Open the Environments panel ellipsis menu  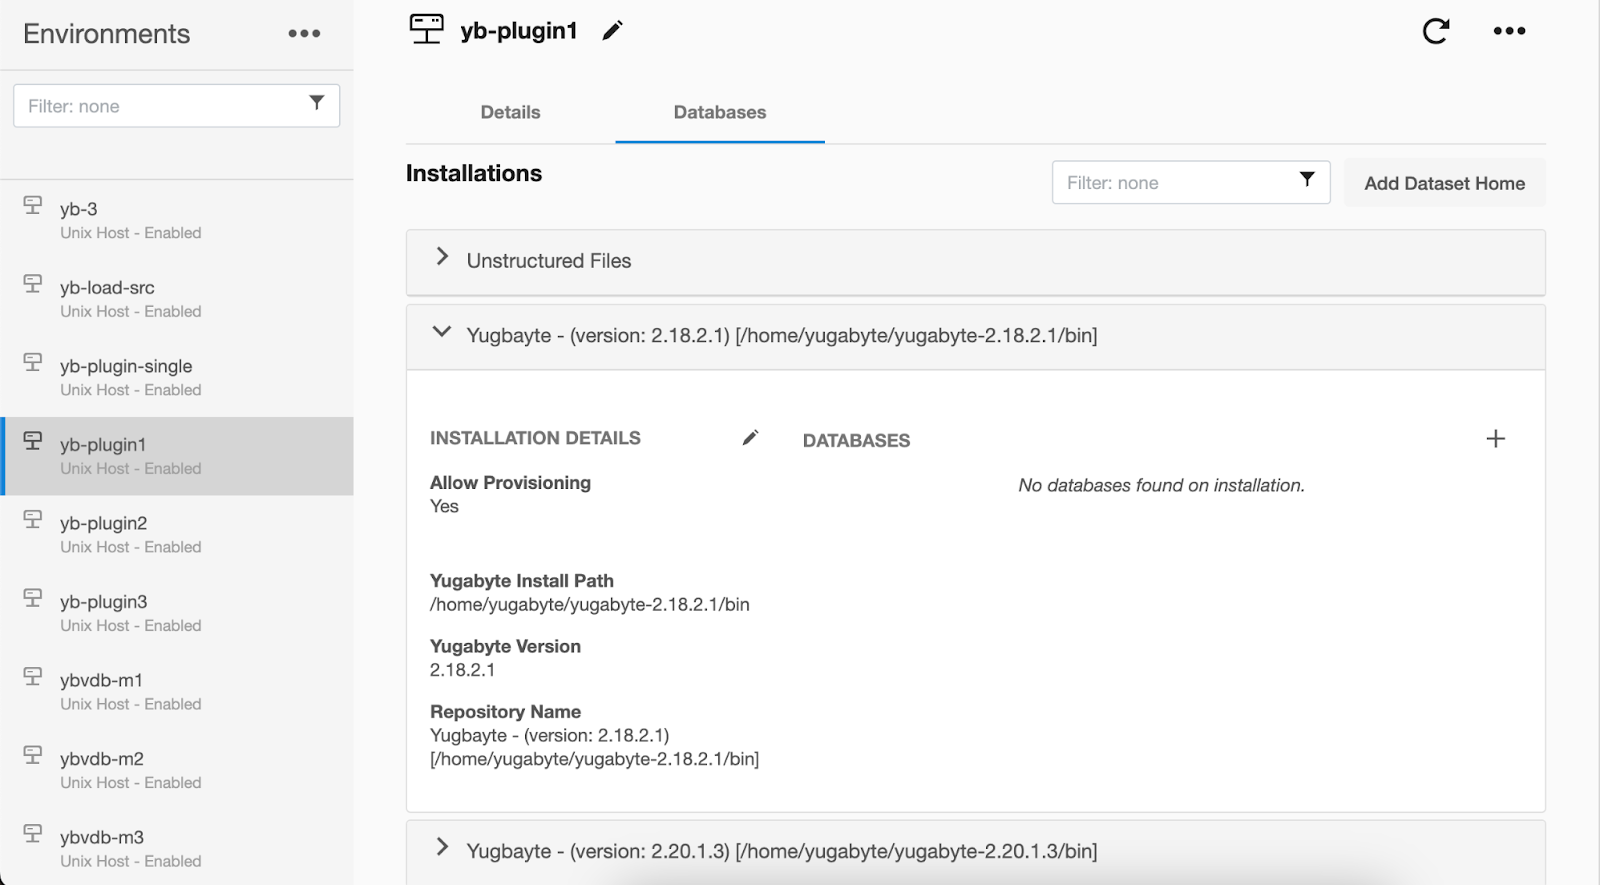(304, 34)
